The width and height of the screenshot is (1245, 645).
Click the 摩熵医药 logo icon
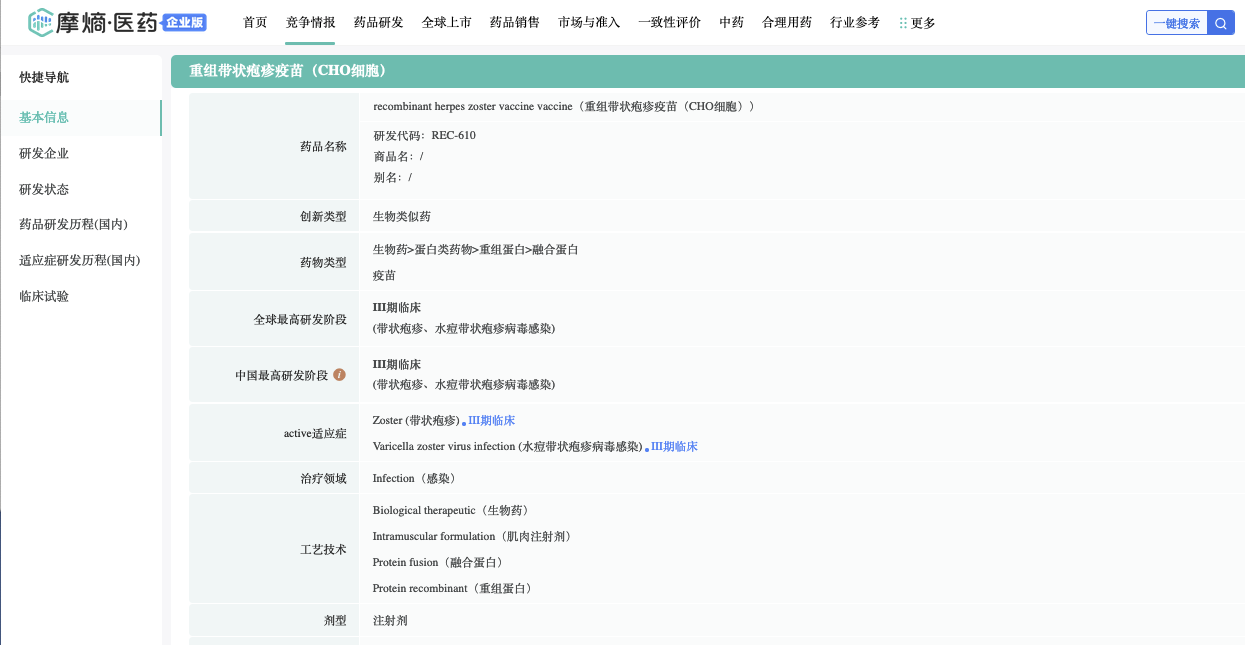tap(41, 23)
